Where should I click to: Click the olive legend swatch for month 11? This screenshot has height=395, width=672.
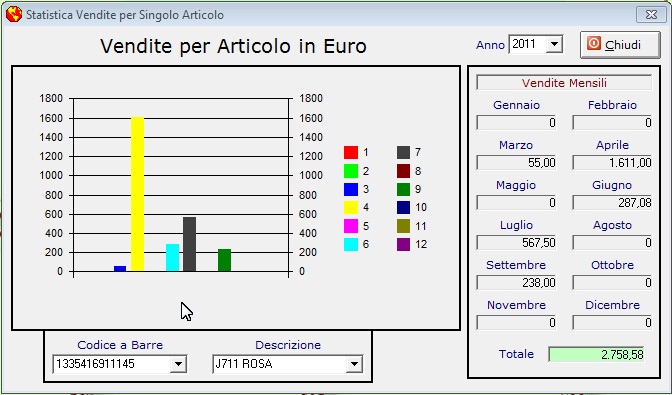click(x=403, y=226)
